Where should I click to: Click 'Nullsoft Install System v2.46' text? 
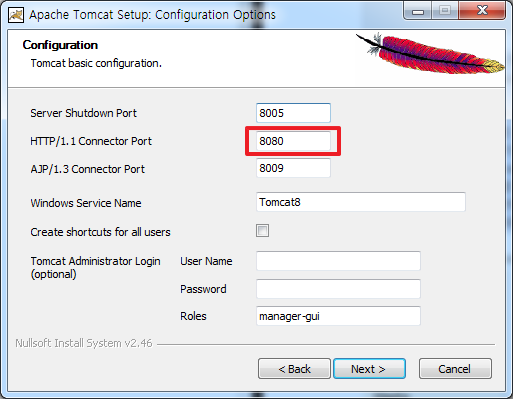tap(84, 343)
